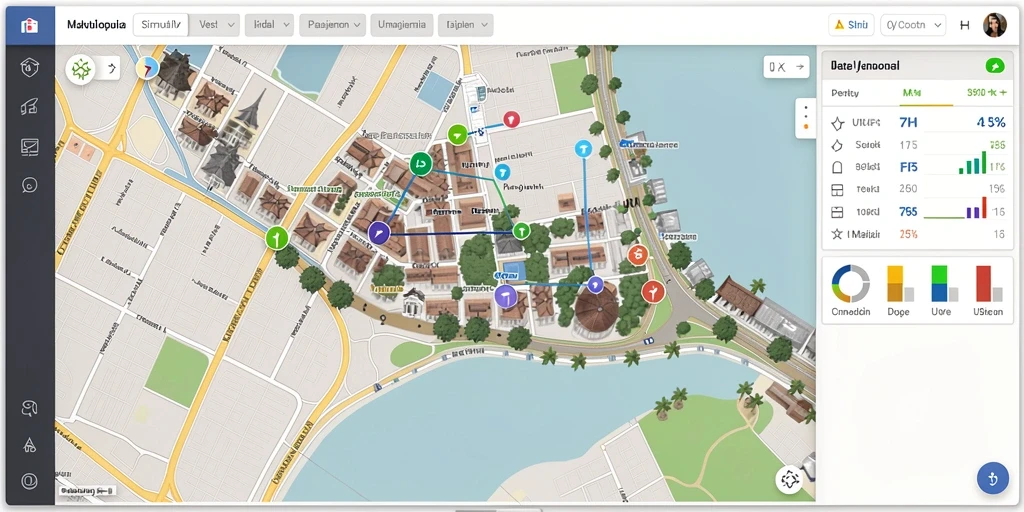
Task: Click the green compass icon on the map
Action: click(x=81, y=69)
